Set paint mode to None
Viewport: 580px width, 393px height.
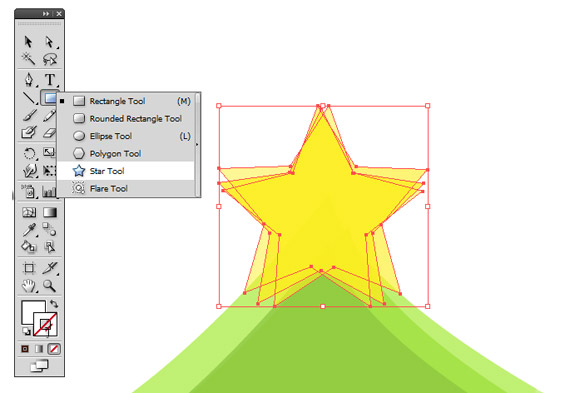pos(54,349)
